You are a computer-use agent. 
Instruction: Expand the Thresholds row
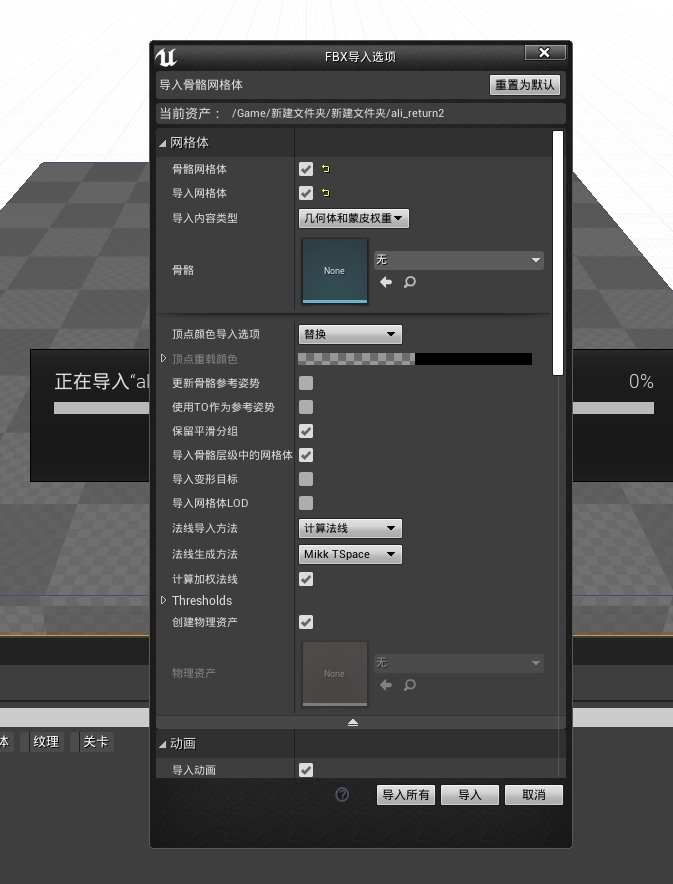coord(163,600)
